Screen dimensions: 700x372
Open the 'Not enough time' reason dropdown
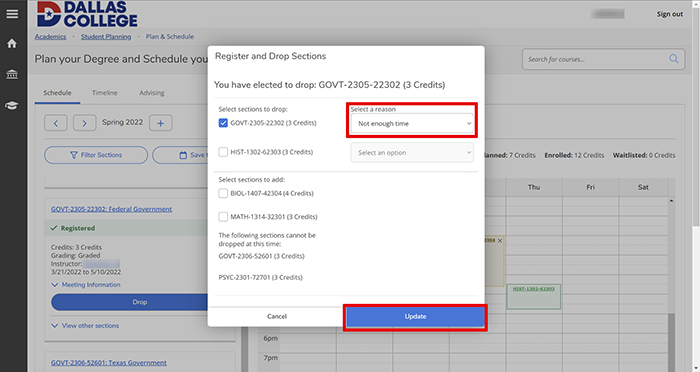[x=412, y=124]
